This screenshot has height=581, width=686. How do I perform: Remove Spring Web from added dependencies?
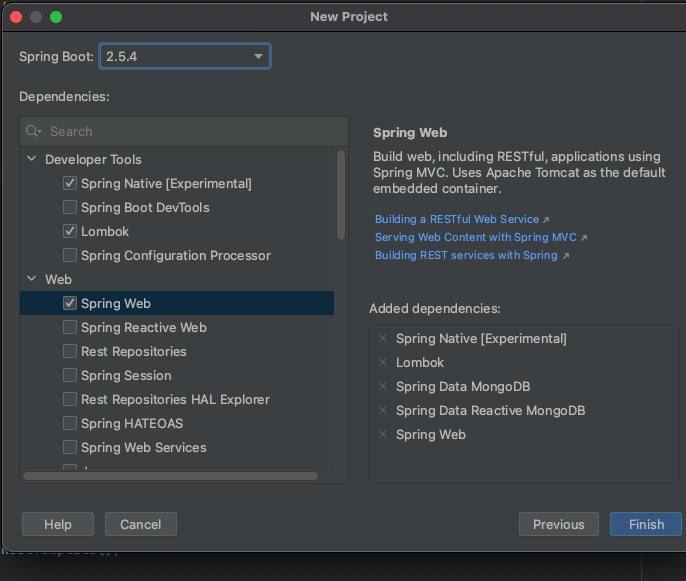[383, 435]
